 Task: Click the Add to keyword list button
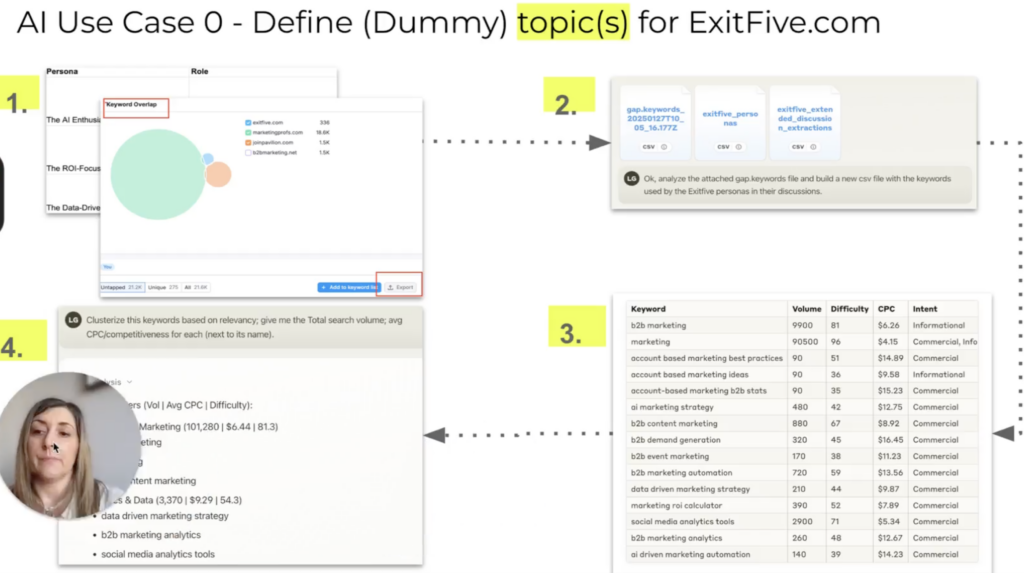349,287
